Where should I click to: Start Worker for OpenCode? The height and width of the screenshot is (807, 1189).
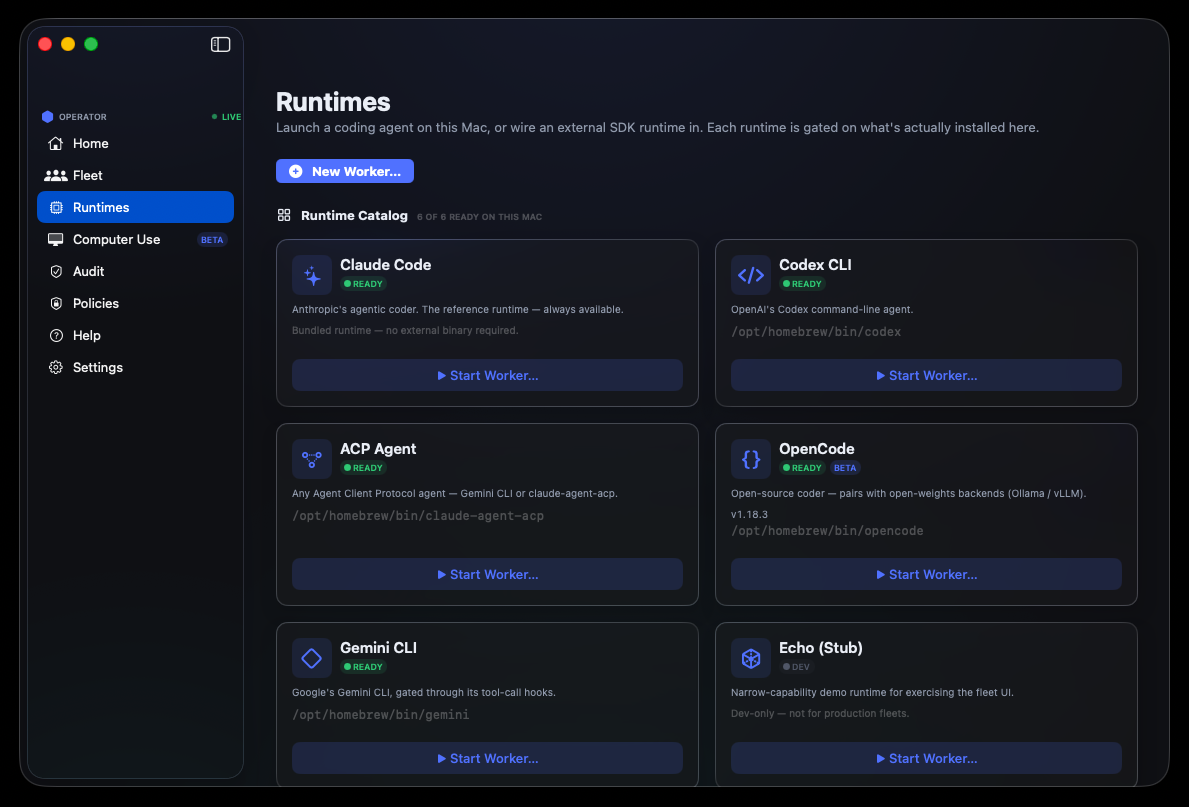926,574
